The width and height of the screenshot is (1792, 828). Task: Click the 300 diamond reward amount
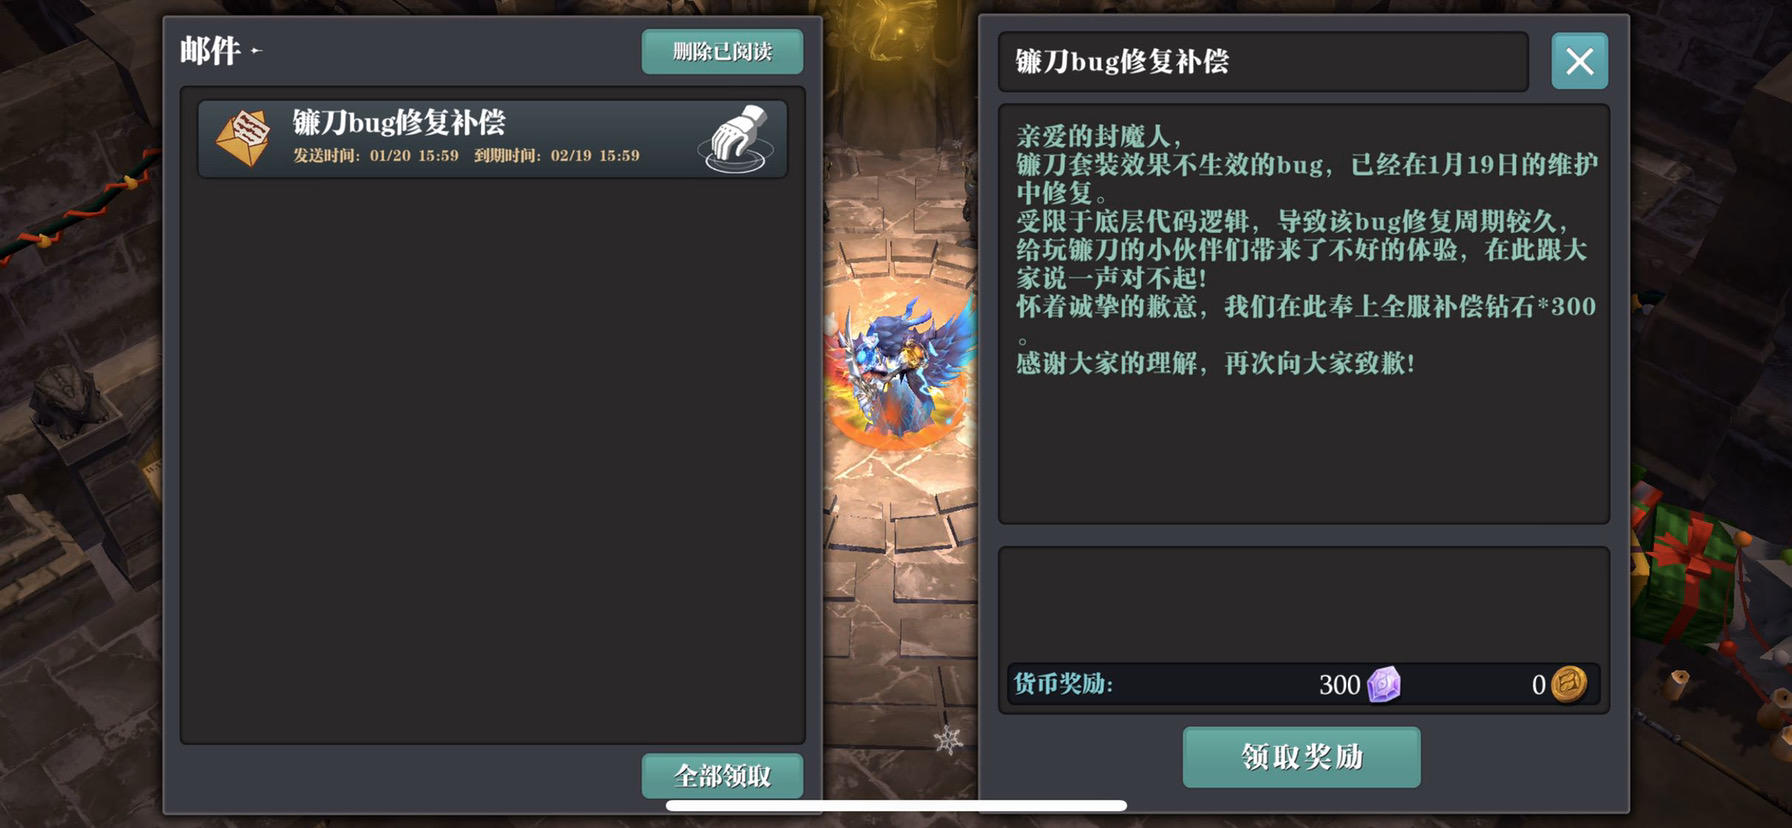point(1339,685)
